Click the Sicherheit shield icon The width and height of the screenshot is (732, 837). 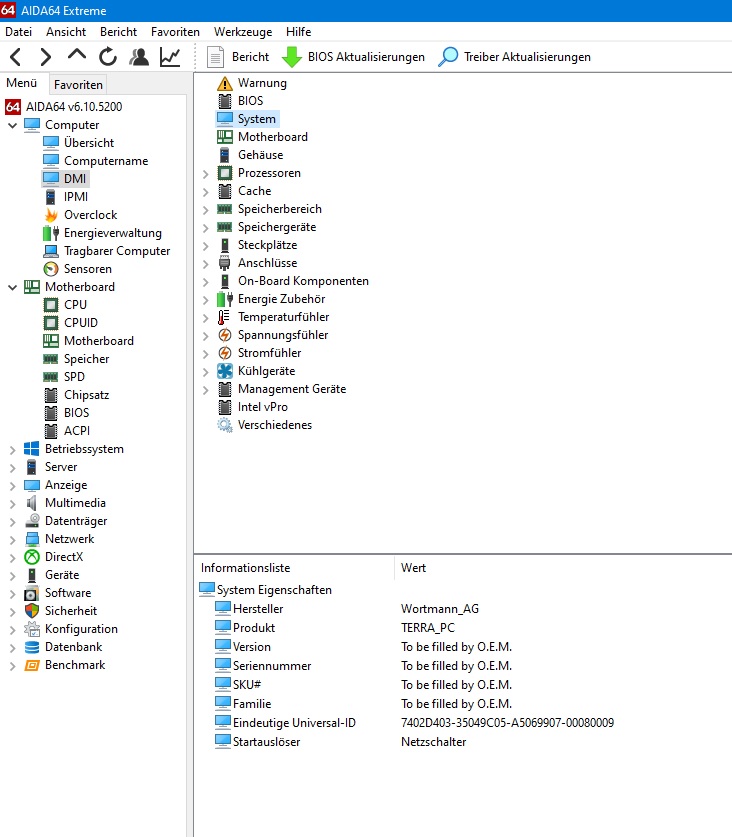click(32, 611)
